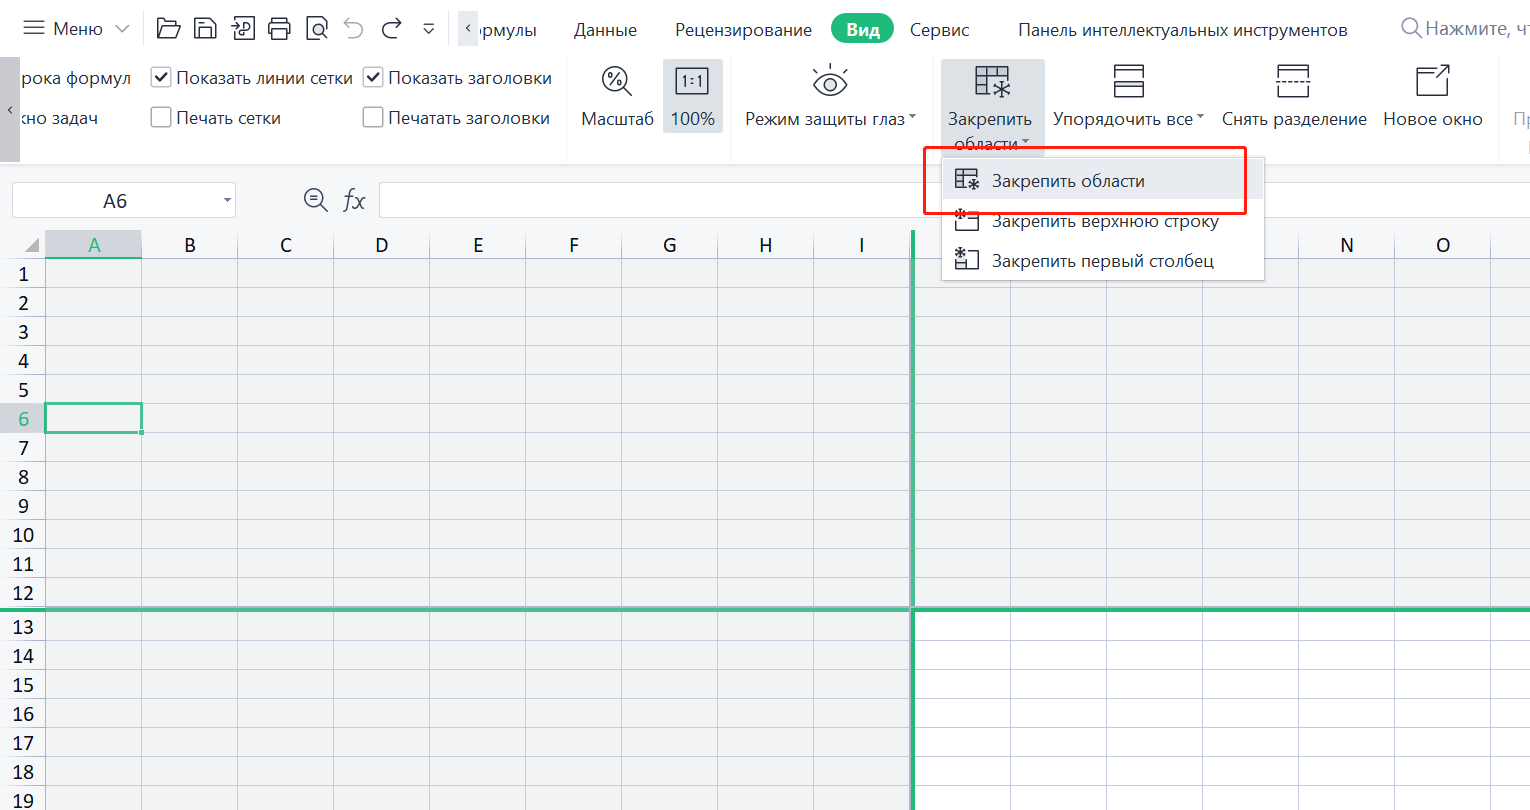Open Print Preview from quick toolbar

[317, 29]
